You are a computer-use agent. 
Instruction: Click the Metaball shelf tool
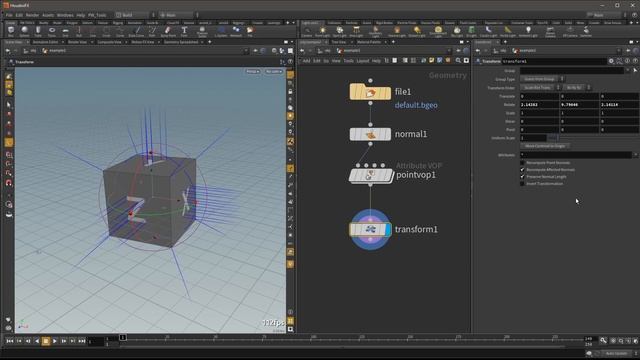[236, 31]
